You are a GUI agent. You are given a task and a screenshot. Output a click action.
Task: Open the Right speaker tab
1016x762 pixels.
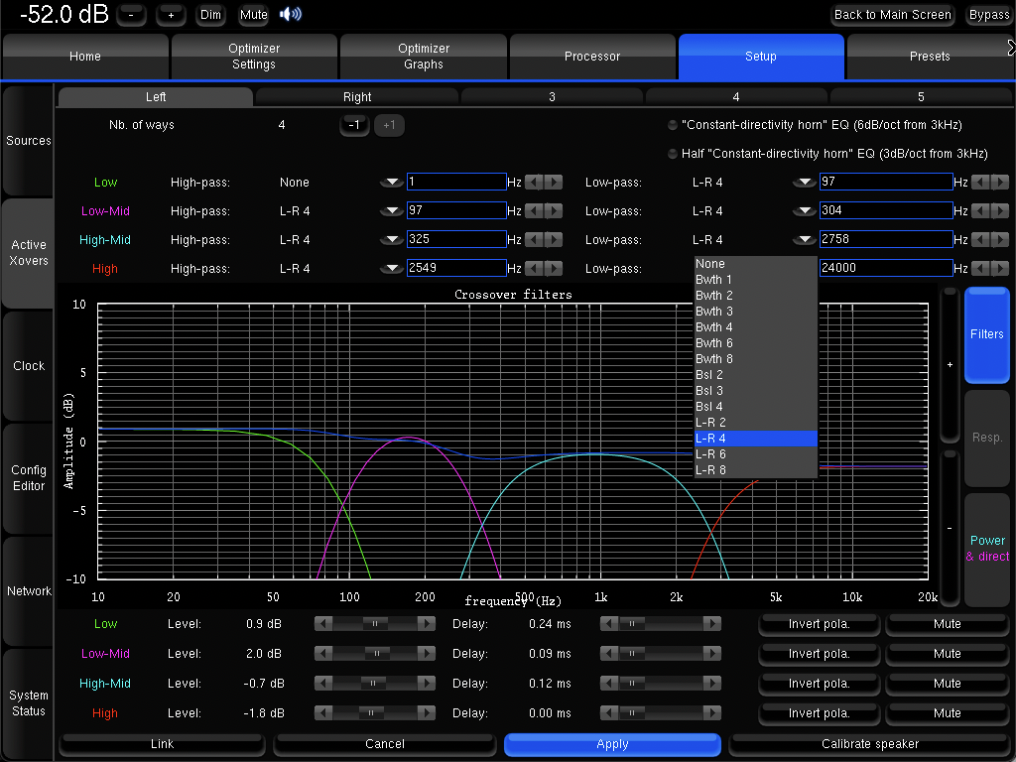click(357, 97)
